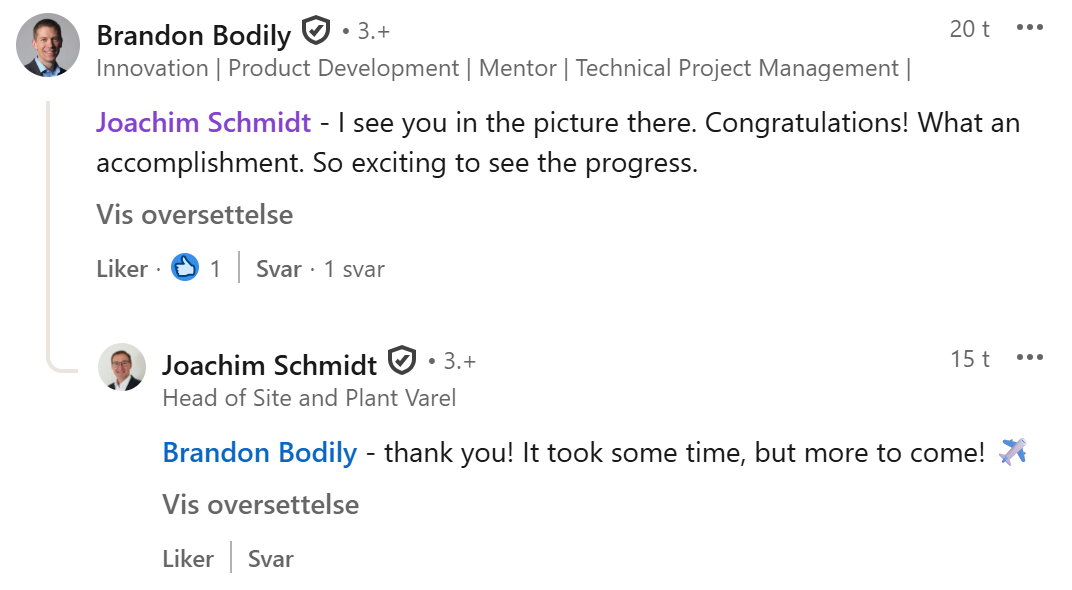Show translation of Brandon's comment
Screen dimensions: 1072x590
195,215
